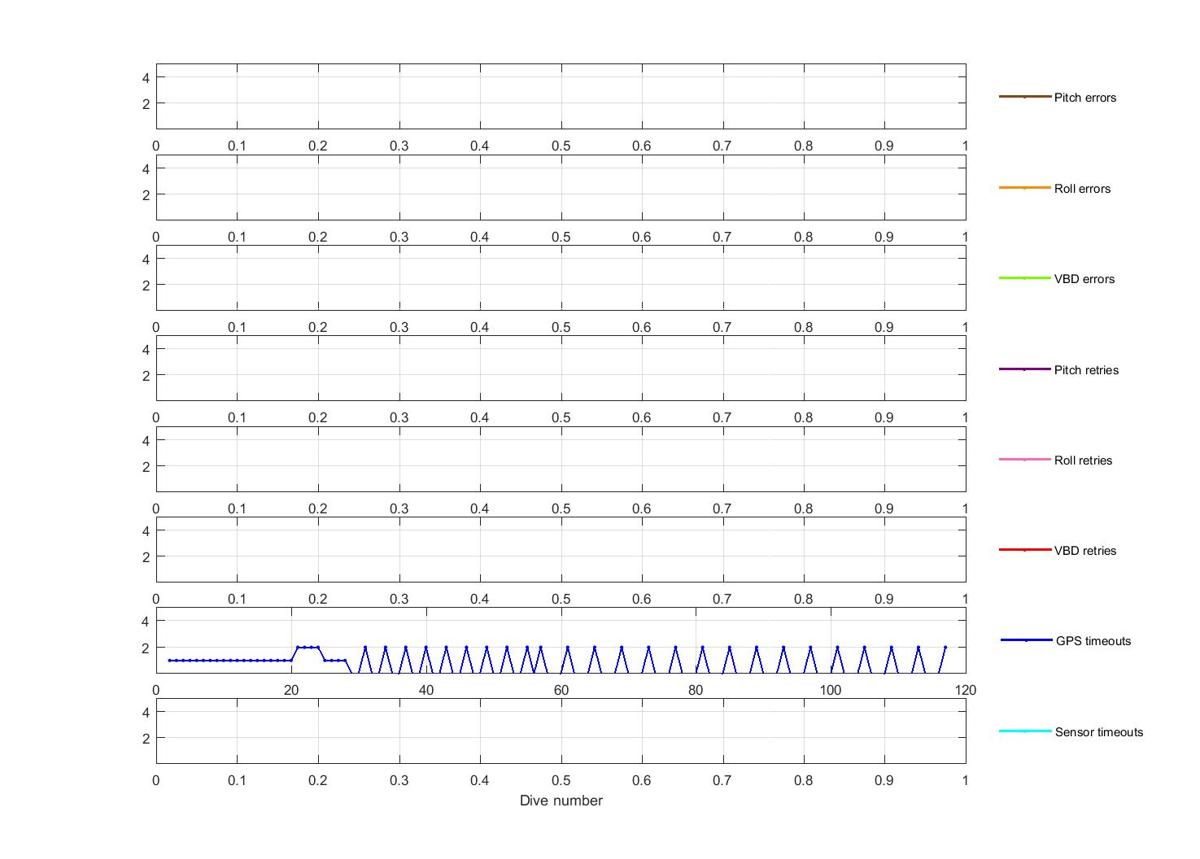Click the Dive number axis label

561,801
